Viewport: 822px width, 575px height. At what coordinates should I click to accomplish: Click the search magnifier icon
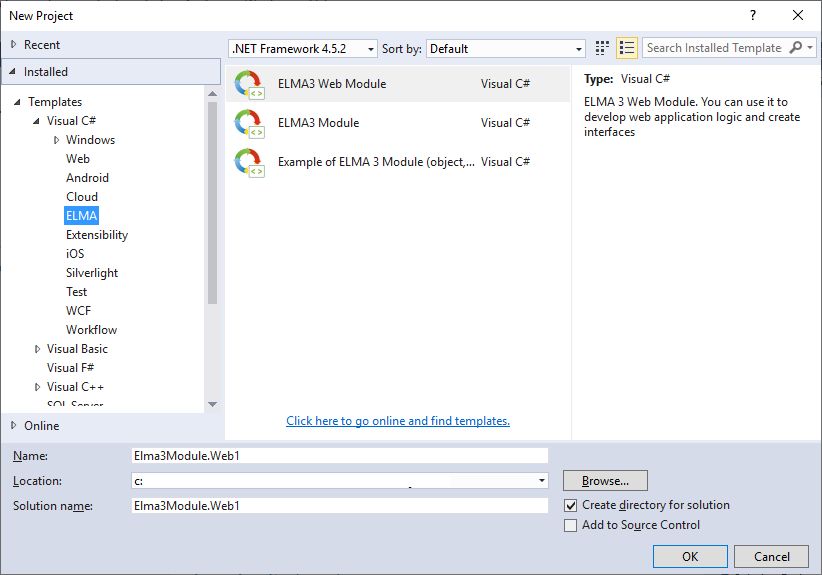coord(796,48)
